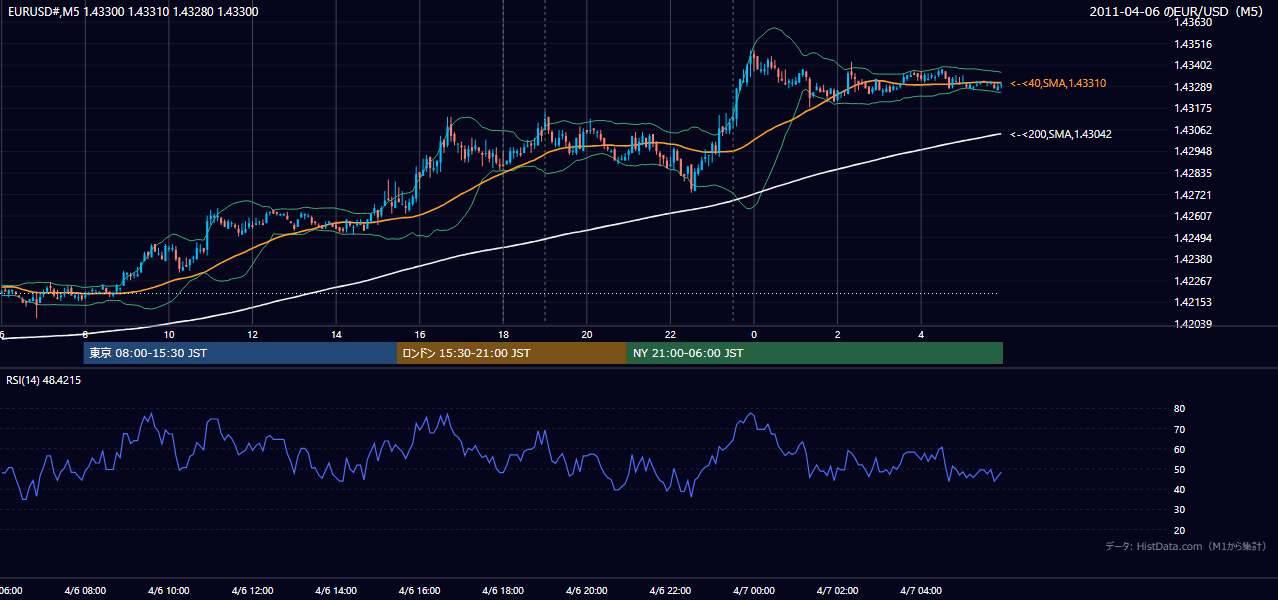Screen dimensions: 1278x600
Task: Click bottom time label 4/7 02:00
Action: click(x=837, y=591)
